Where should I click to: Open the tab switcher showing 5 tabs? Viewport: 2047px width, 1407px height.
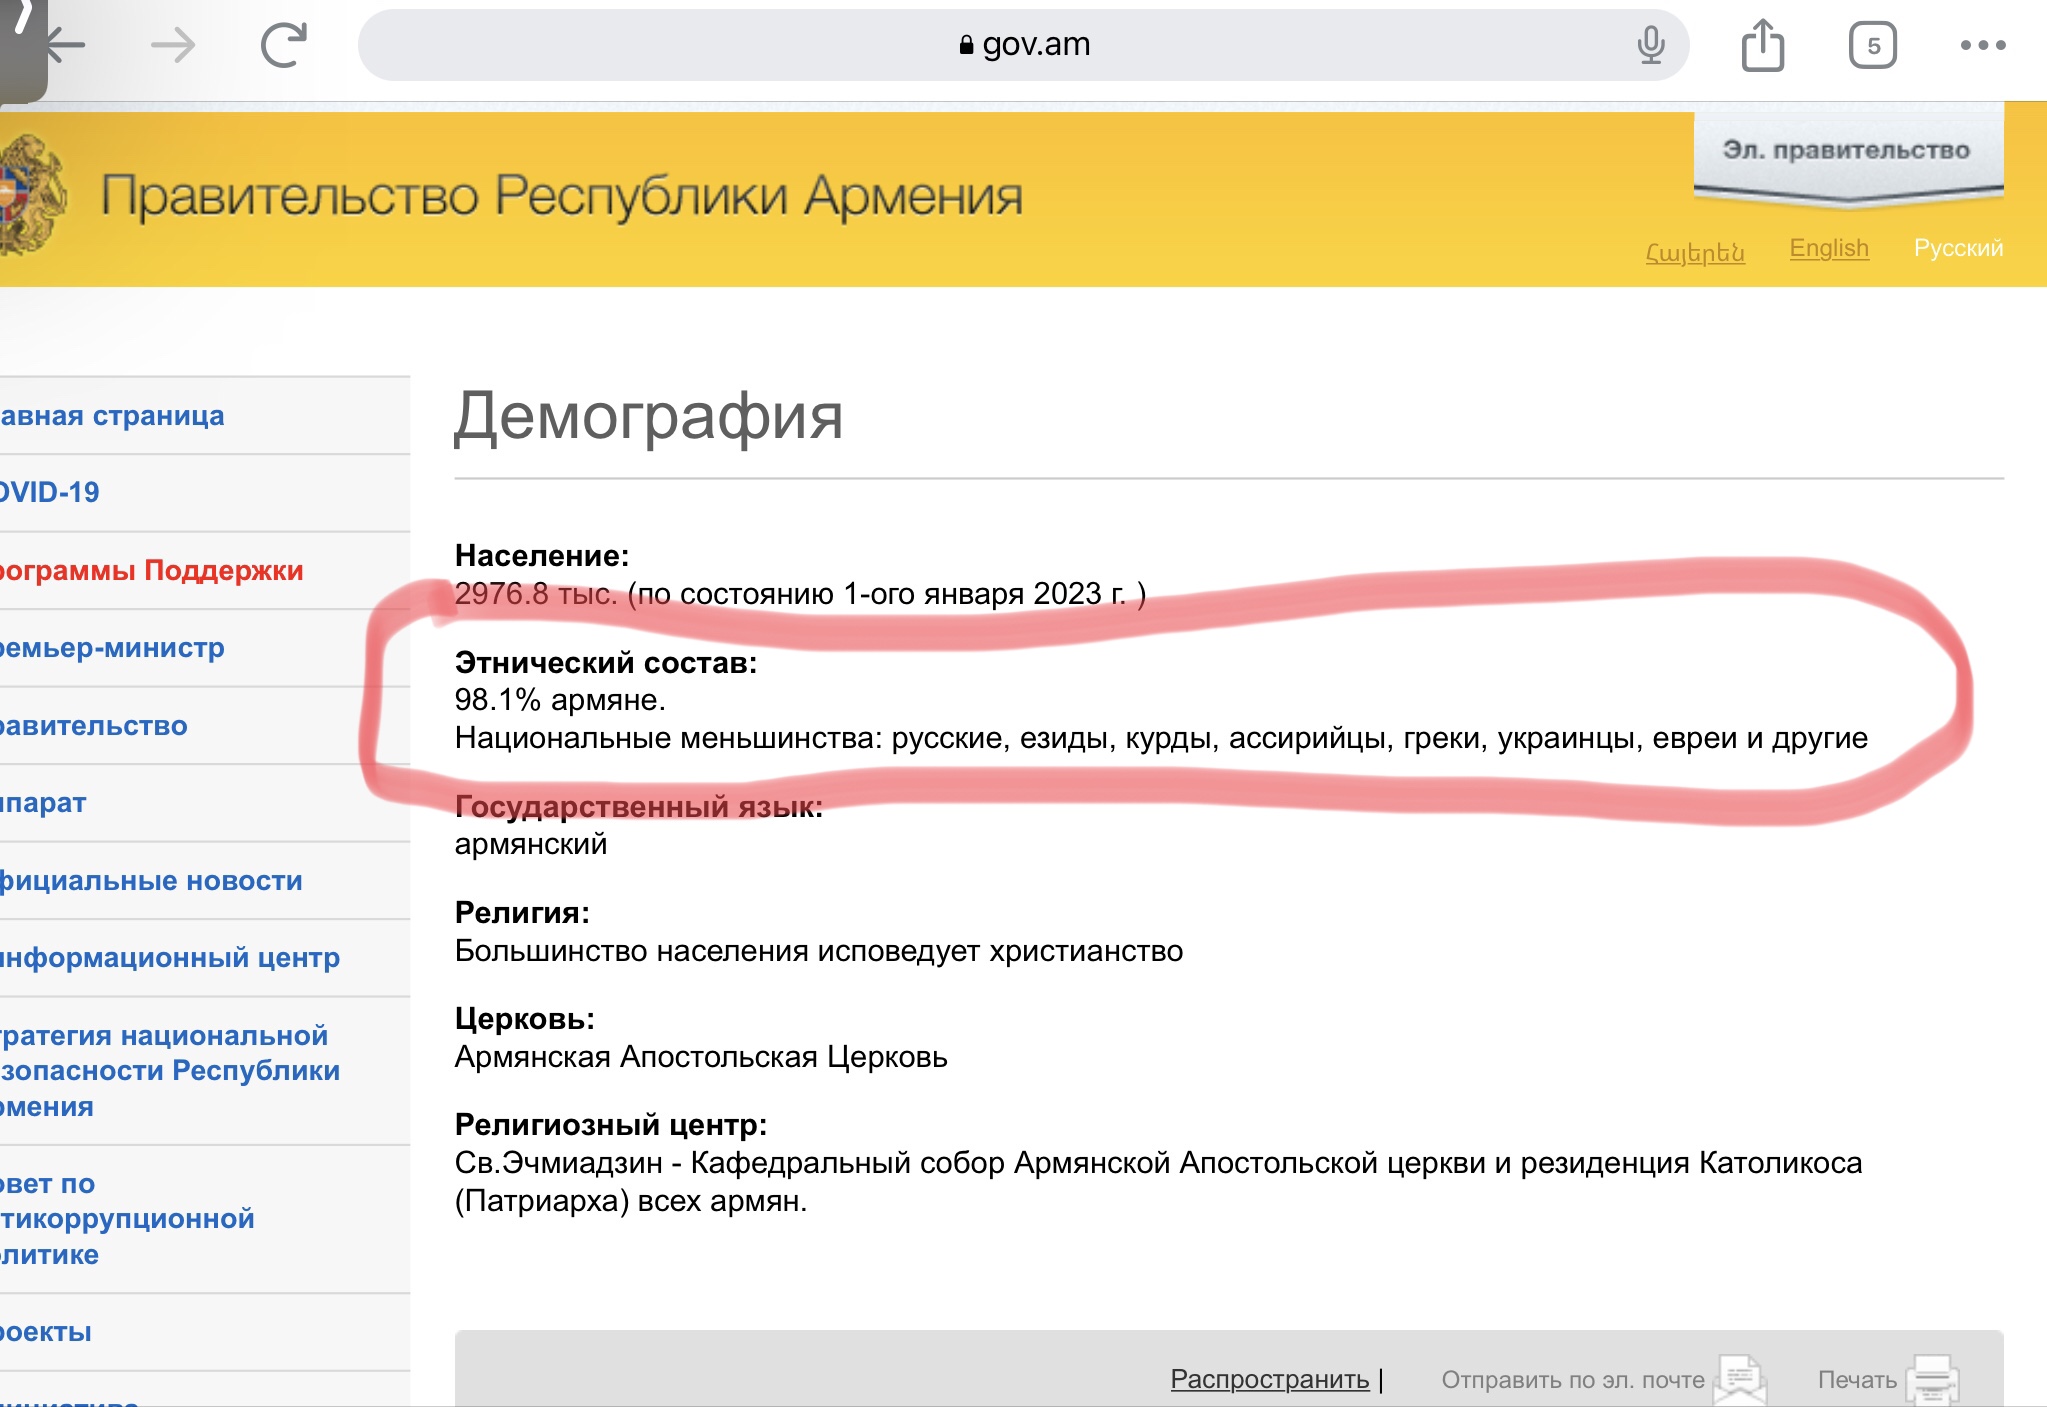1872,45
